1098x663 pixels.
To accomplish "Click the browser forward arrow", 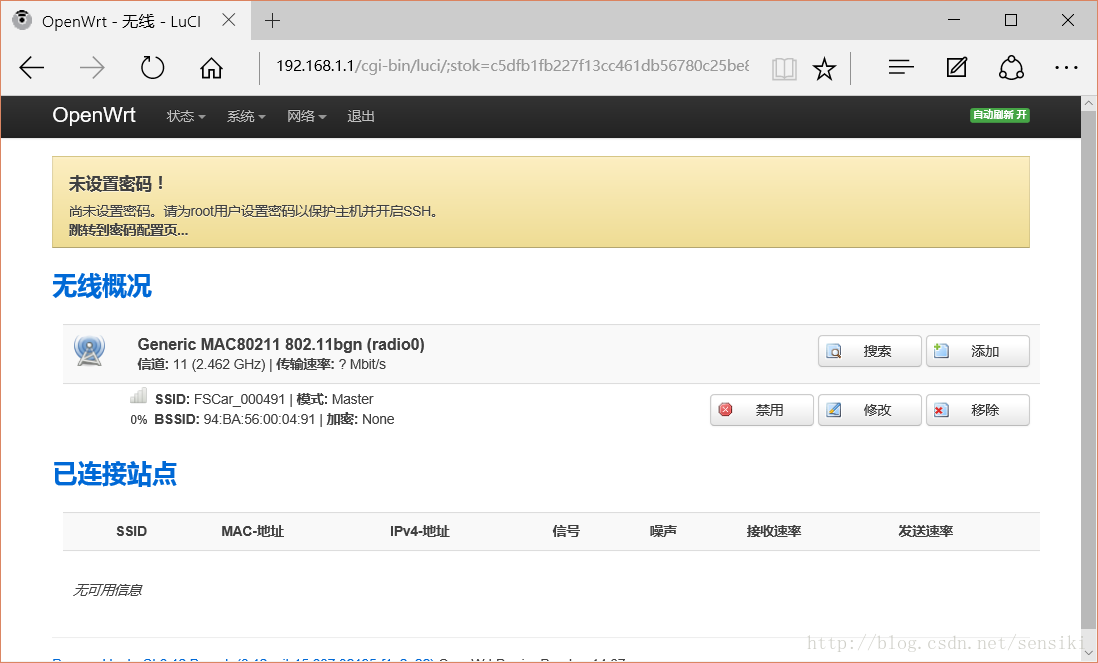I will pyautogui.click(x=92, y=68).
